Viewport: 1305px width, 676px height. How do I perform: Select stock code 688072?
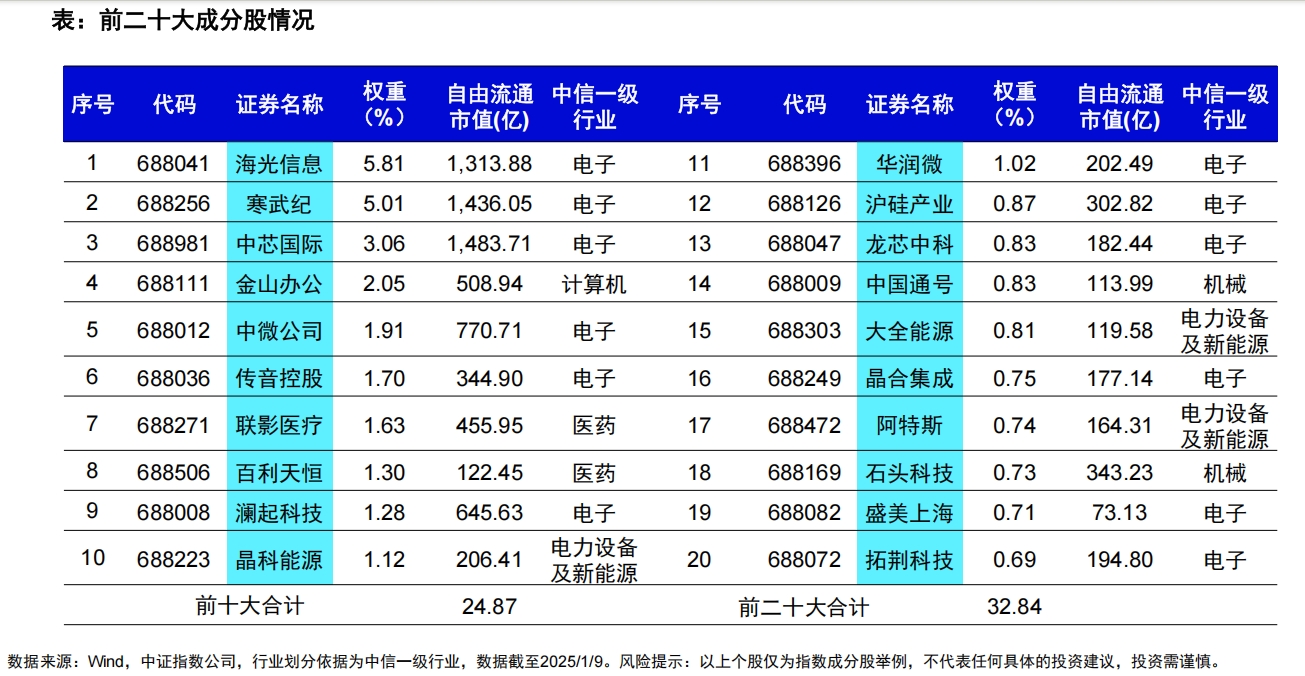pos(805,560)
